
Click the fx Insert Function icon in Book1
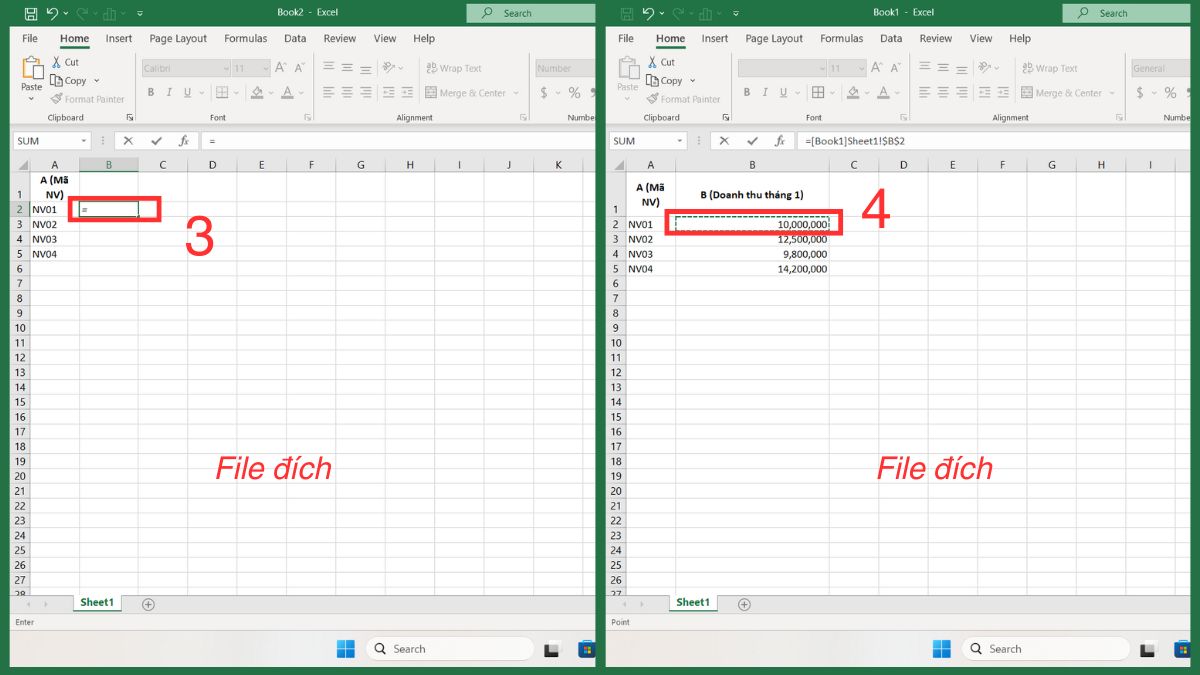(x=780, y=141)
